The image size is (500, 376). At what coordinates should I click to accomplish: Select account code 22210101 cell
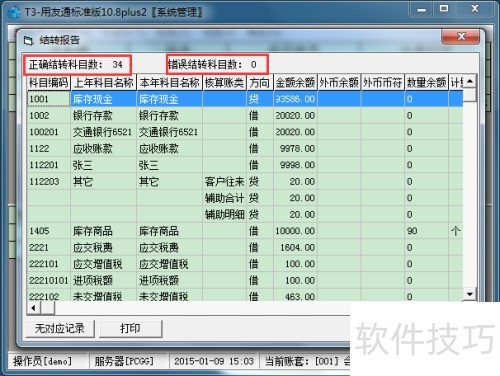click(49, 281)
